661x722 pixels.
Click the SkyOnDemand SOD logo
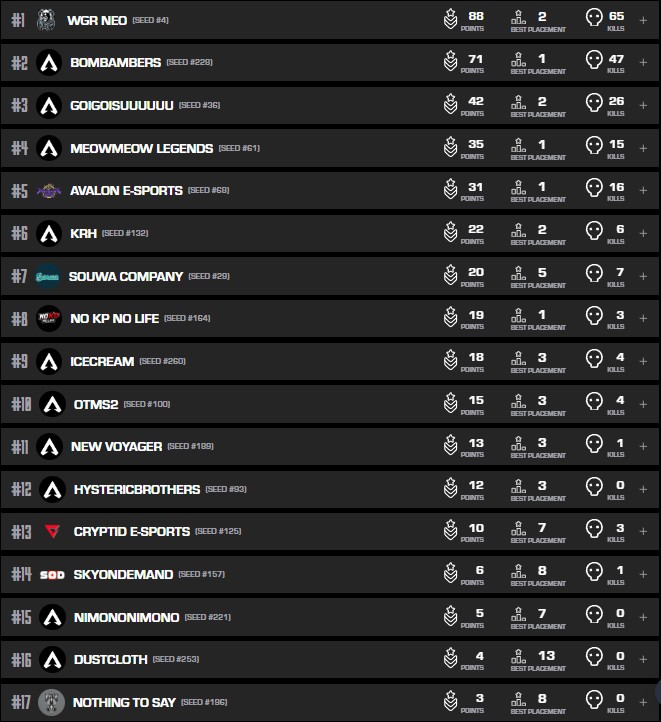[51, 575]
